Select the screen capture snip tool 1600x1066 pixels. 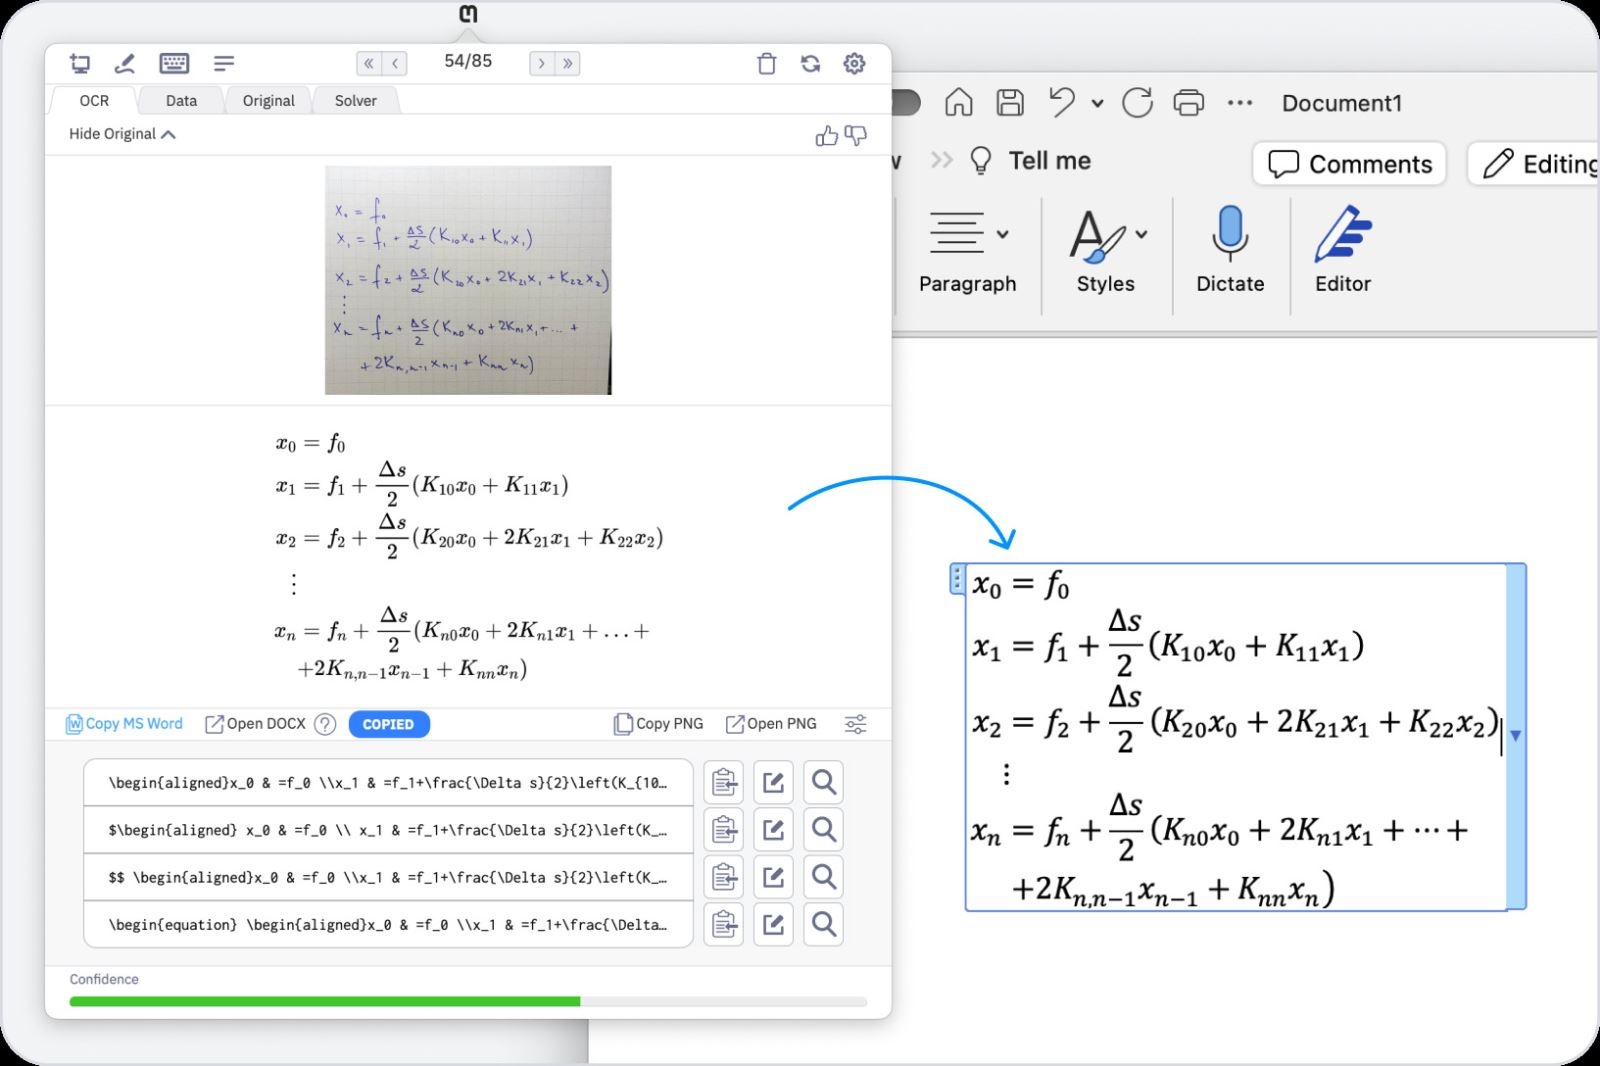tap(80, 63)
